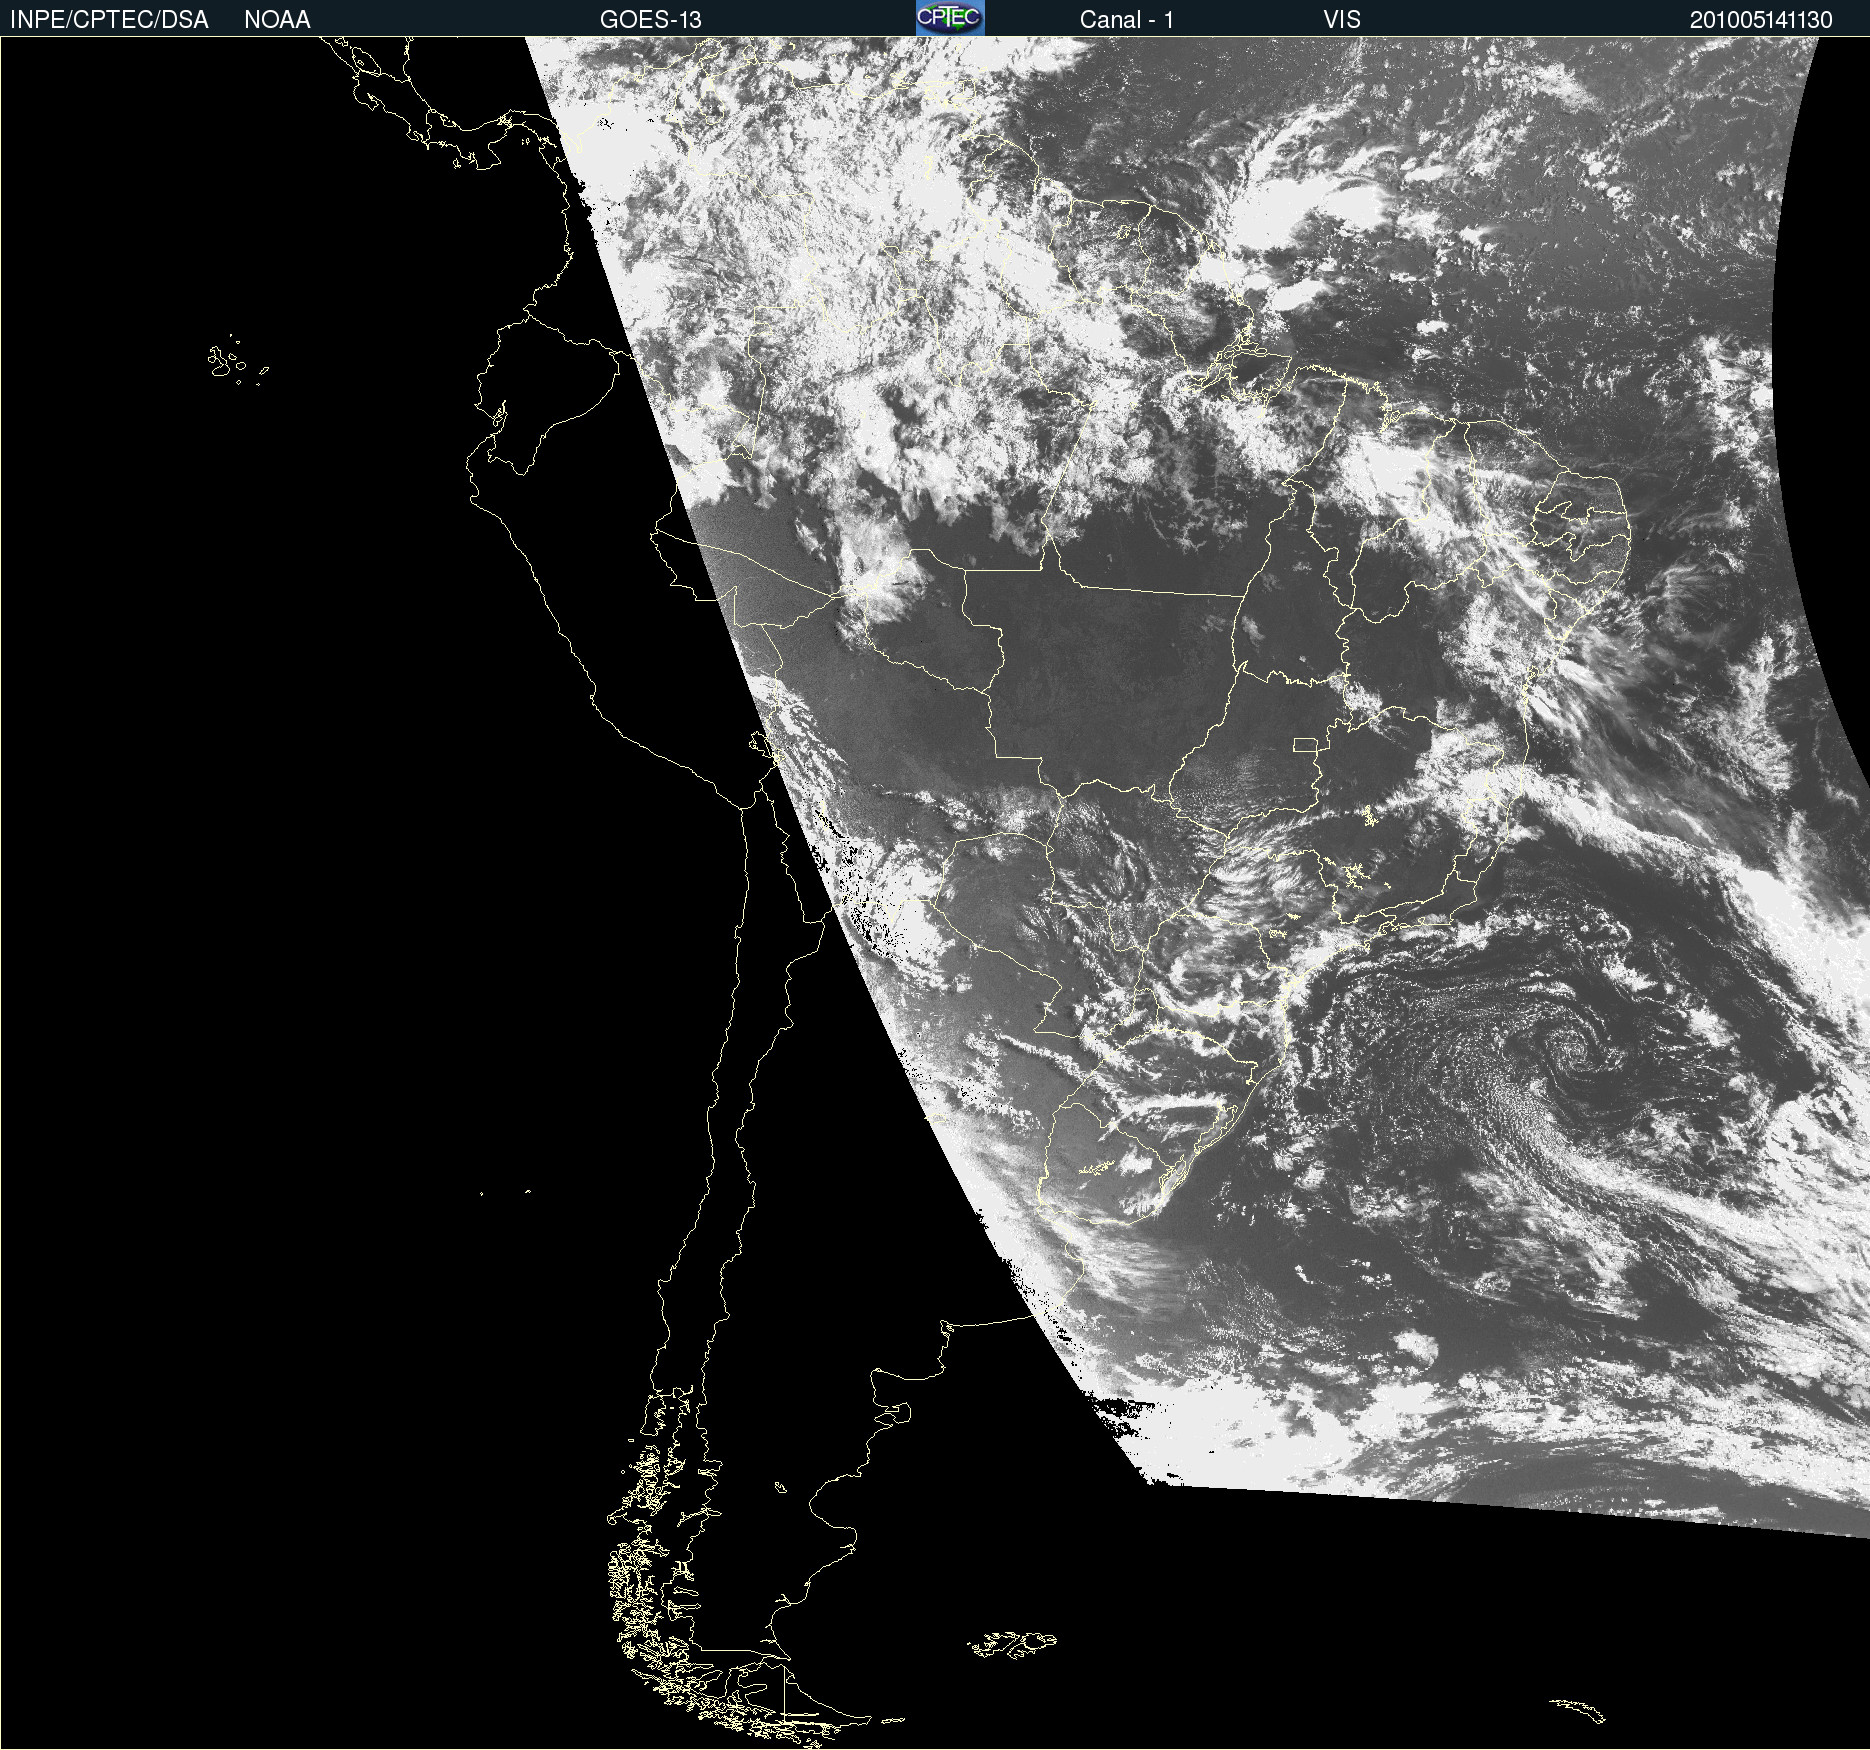
Task: Select the GOES-13 satellite label
Action: point(650,20)
